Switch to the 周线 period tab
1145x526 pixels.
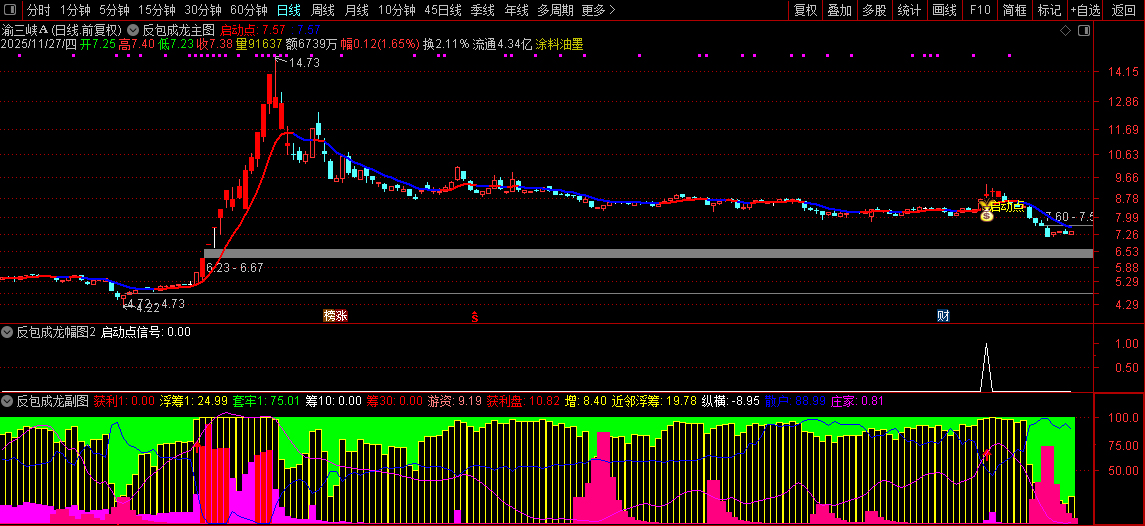click(323, 10)
